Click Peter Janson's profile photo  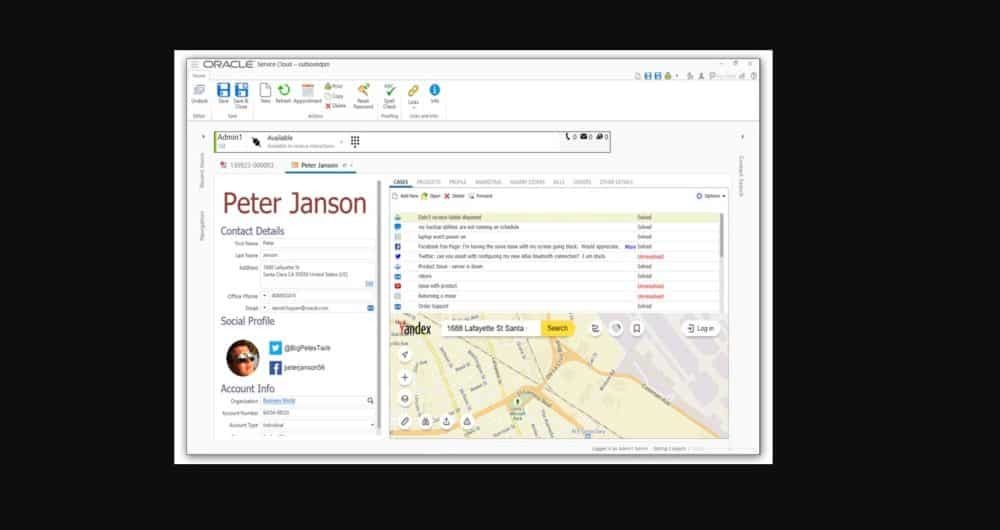(243, 358)
